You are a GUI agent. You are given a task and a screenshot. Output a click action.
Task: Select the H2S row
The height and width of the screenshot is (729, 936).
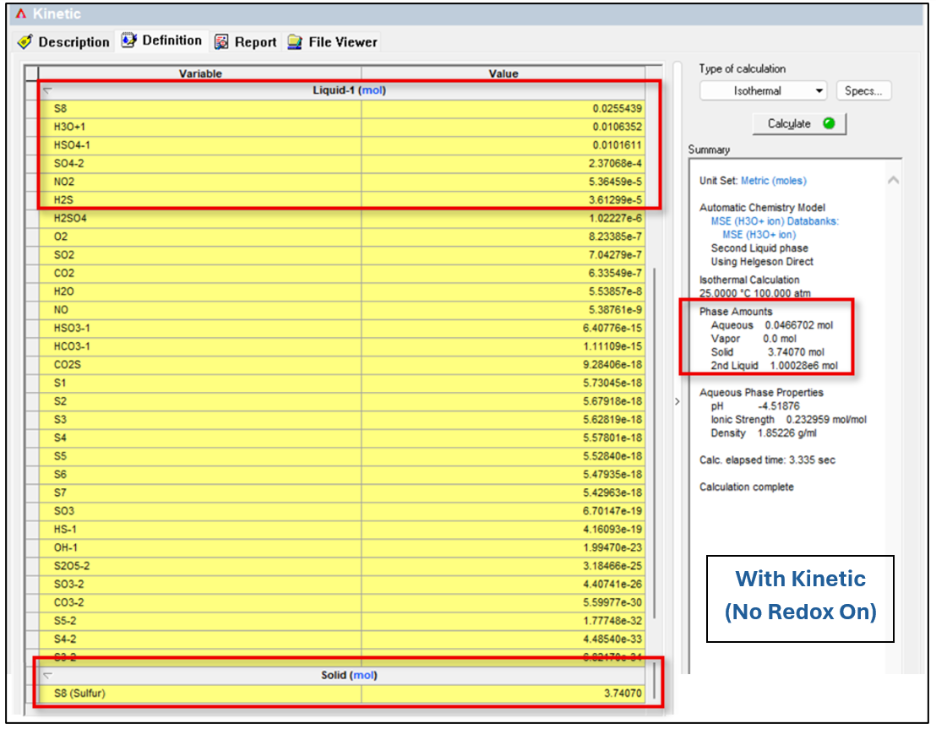341,200
